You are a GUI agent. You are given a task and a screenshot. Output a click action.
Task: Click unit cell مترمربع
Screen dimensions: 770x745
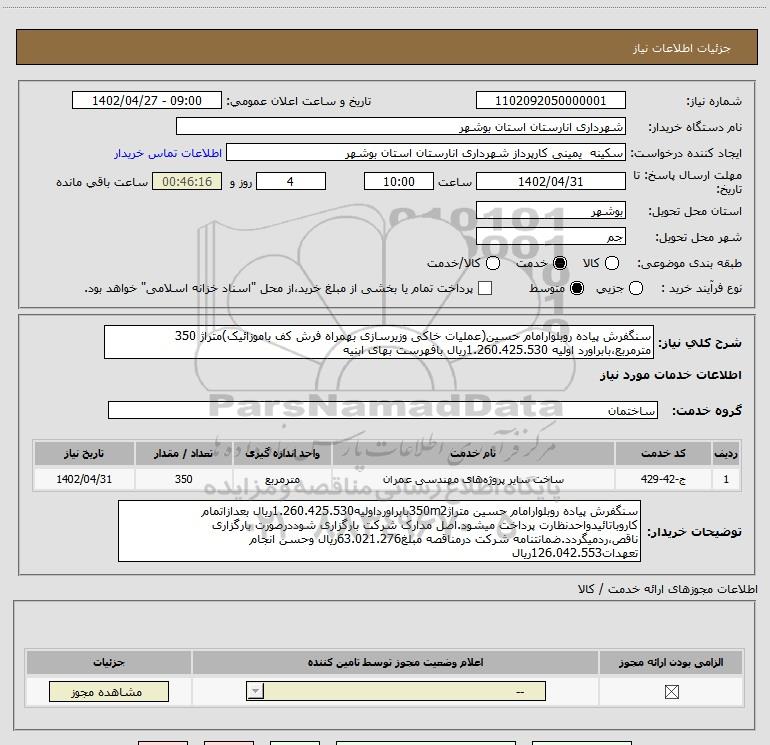282,479
